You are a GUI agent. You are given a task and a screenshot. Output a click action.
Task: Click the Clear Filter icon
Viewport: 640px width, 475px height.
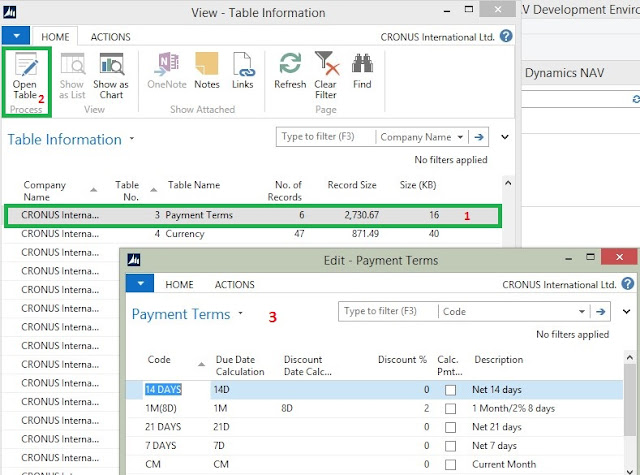[x=326, y=64]
